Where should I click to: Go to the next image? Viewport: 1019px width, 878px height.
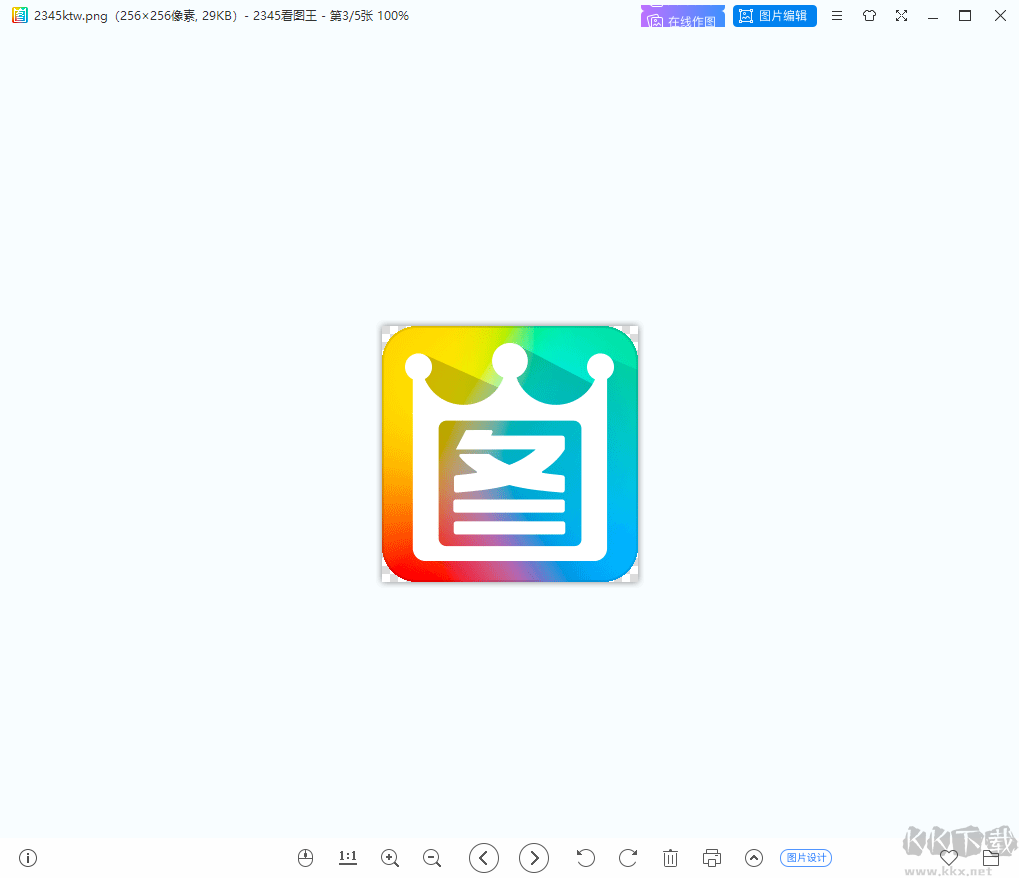tap(534, 858)
